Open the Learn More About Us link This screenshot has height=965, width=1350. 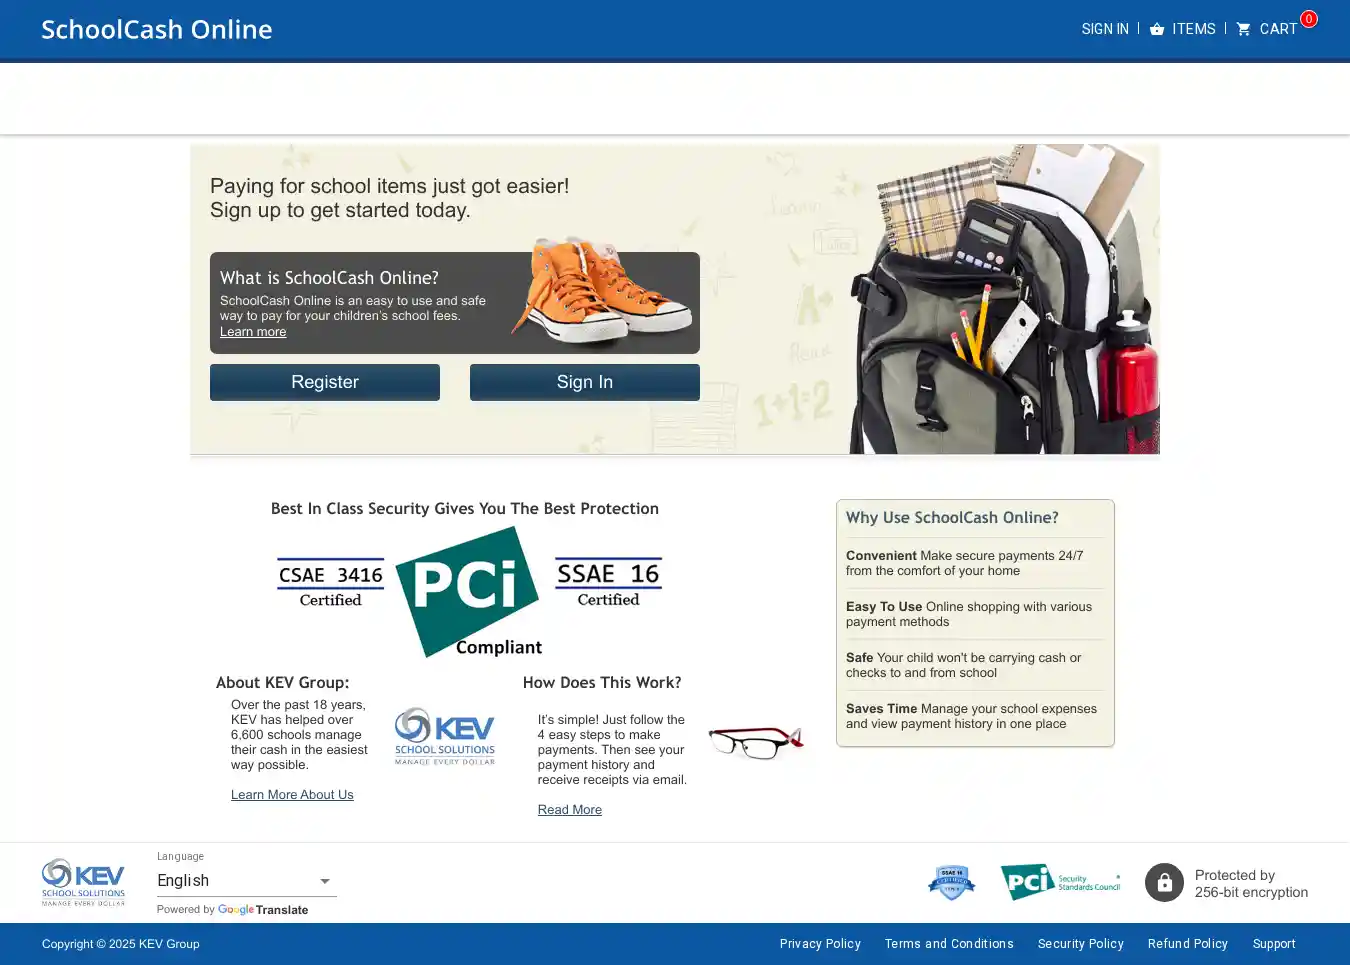(292, 795)
